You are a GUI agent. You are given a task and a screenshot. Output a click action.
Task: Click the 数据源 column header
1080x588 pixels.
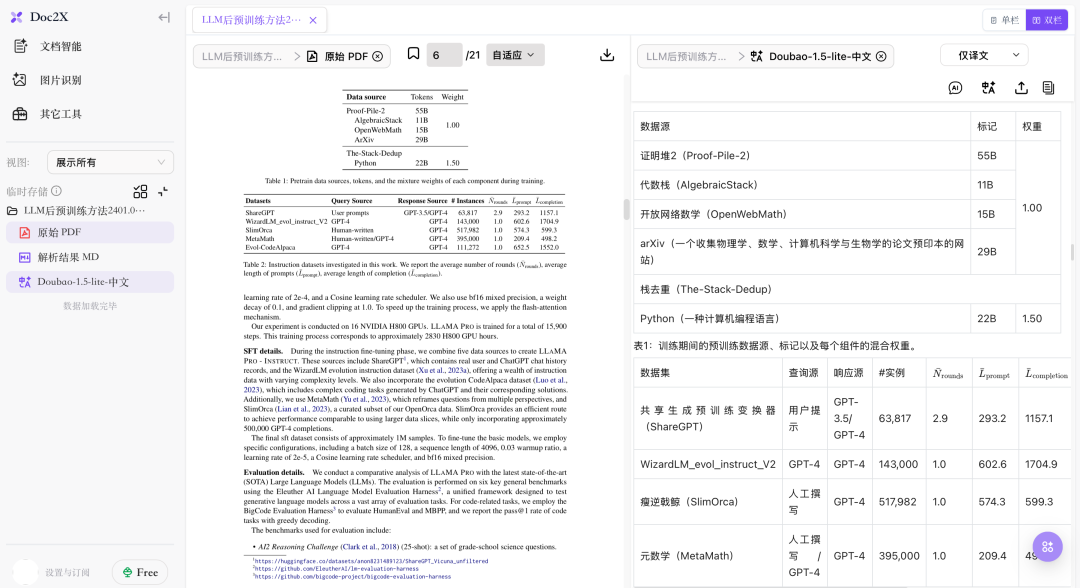pos(802,127)
